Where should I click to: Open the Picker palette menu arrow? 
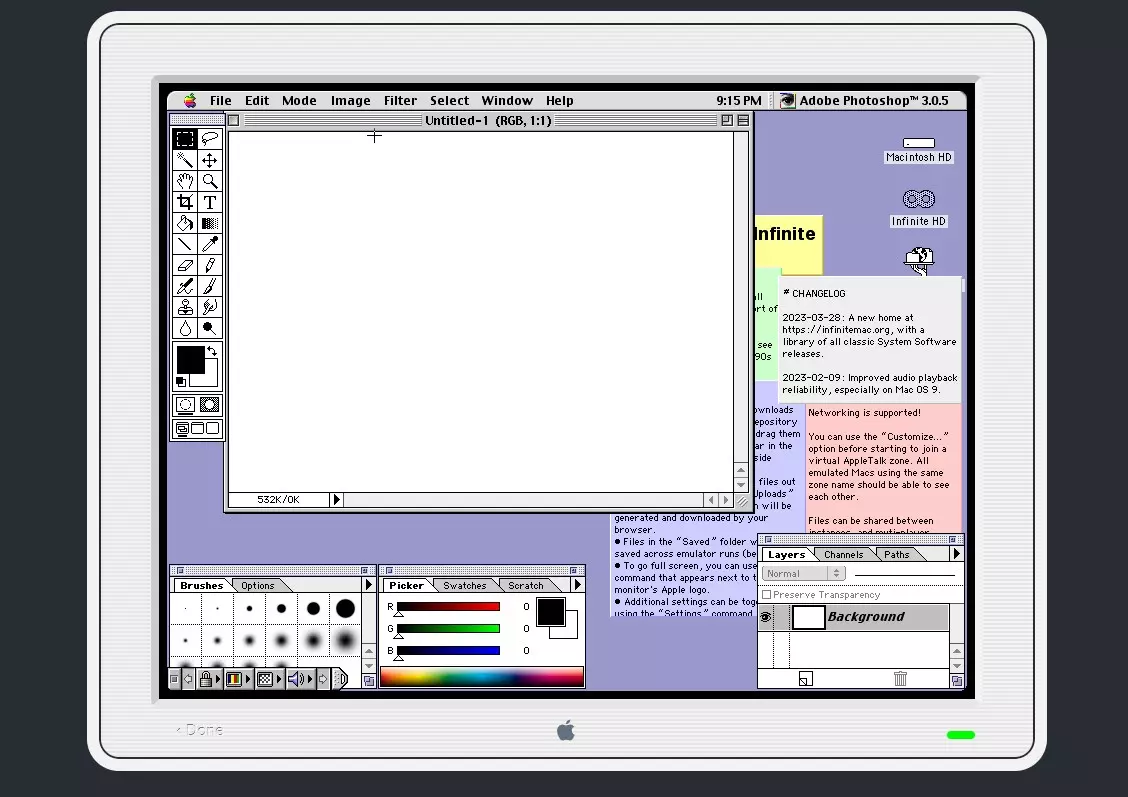click(577, 585)
